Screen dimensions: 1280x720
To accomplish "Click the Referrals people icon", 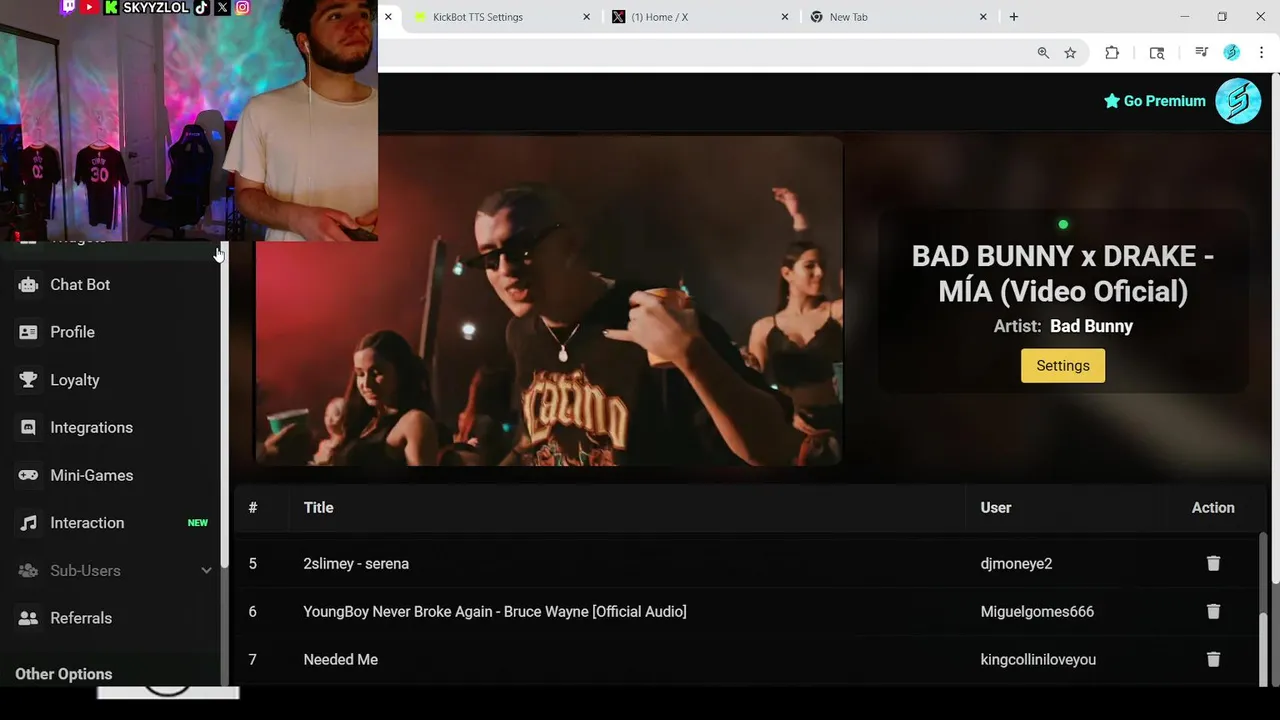I will pos(28,618).
